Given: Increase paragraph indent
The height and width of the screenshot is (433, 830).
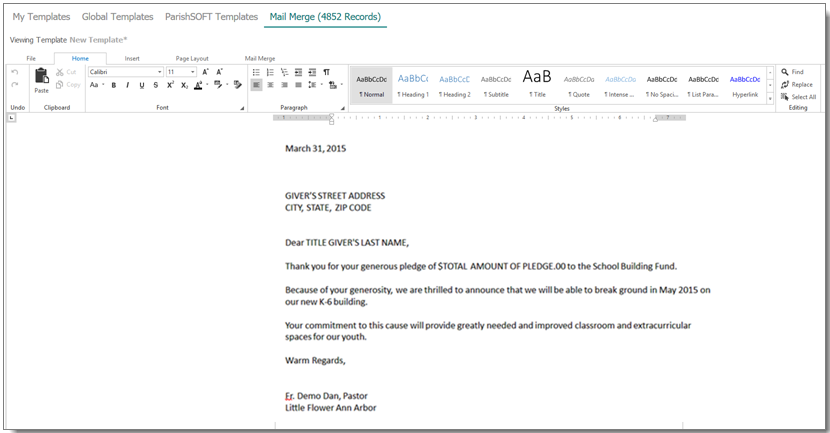Looking at the screenshot, I should pos(312,72).
